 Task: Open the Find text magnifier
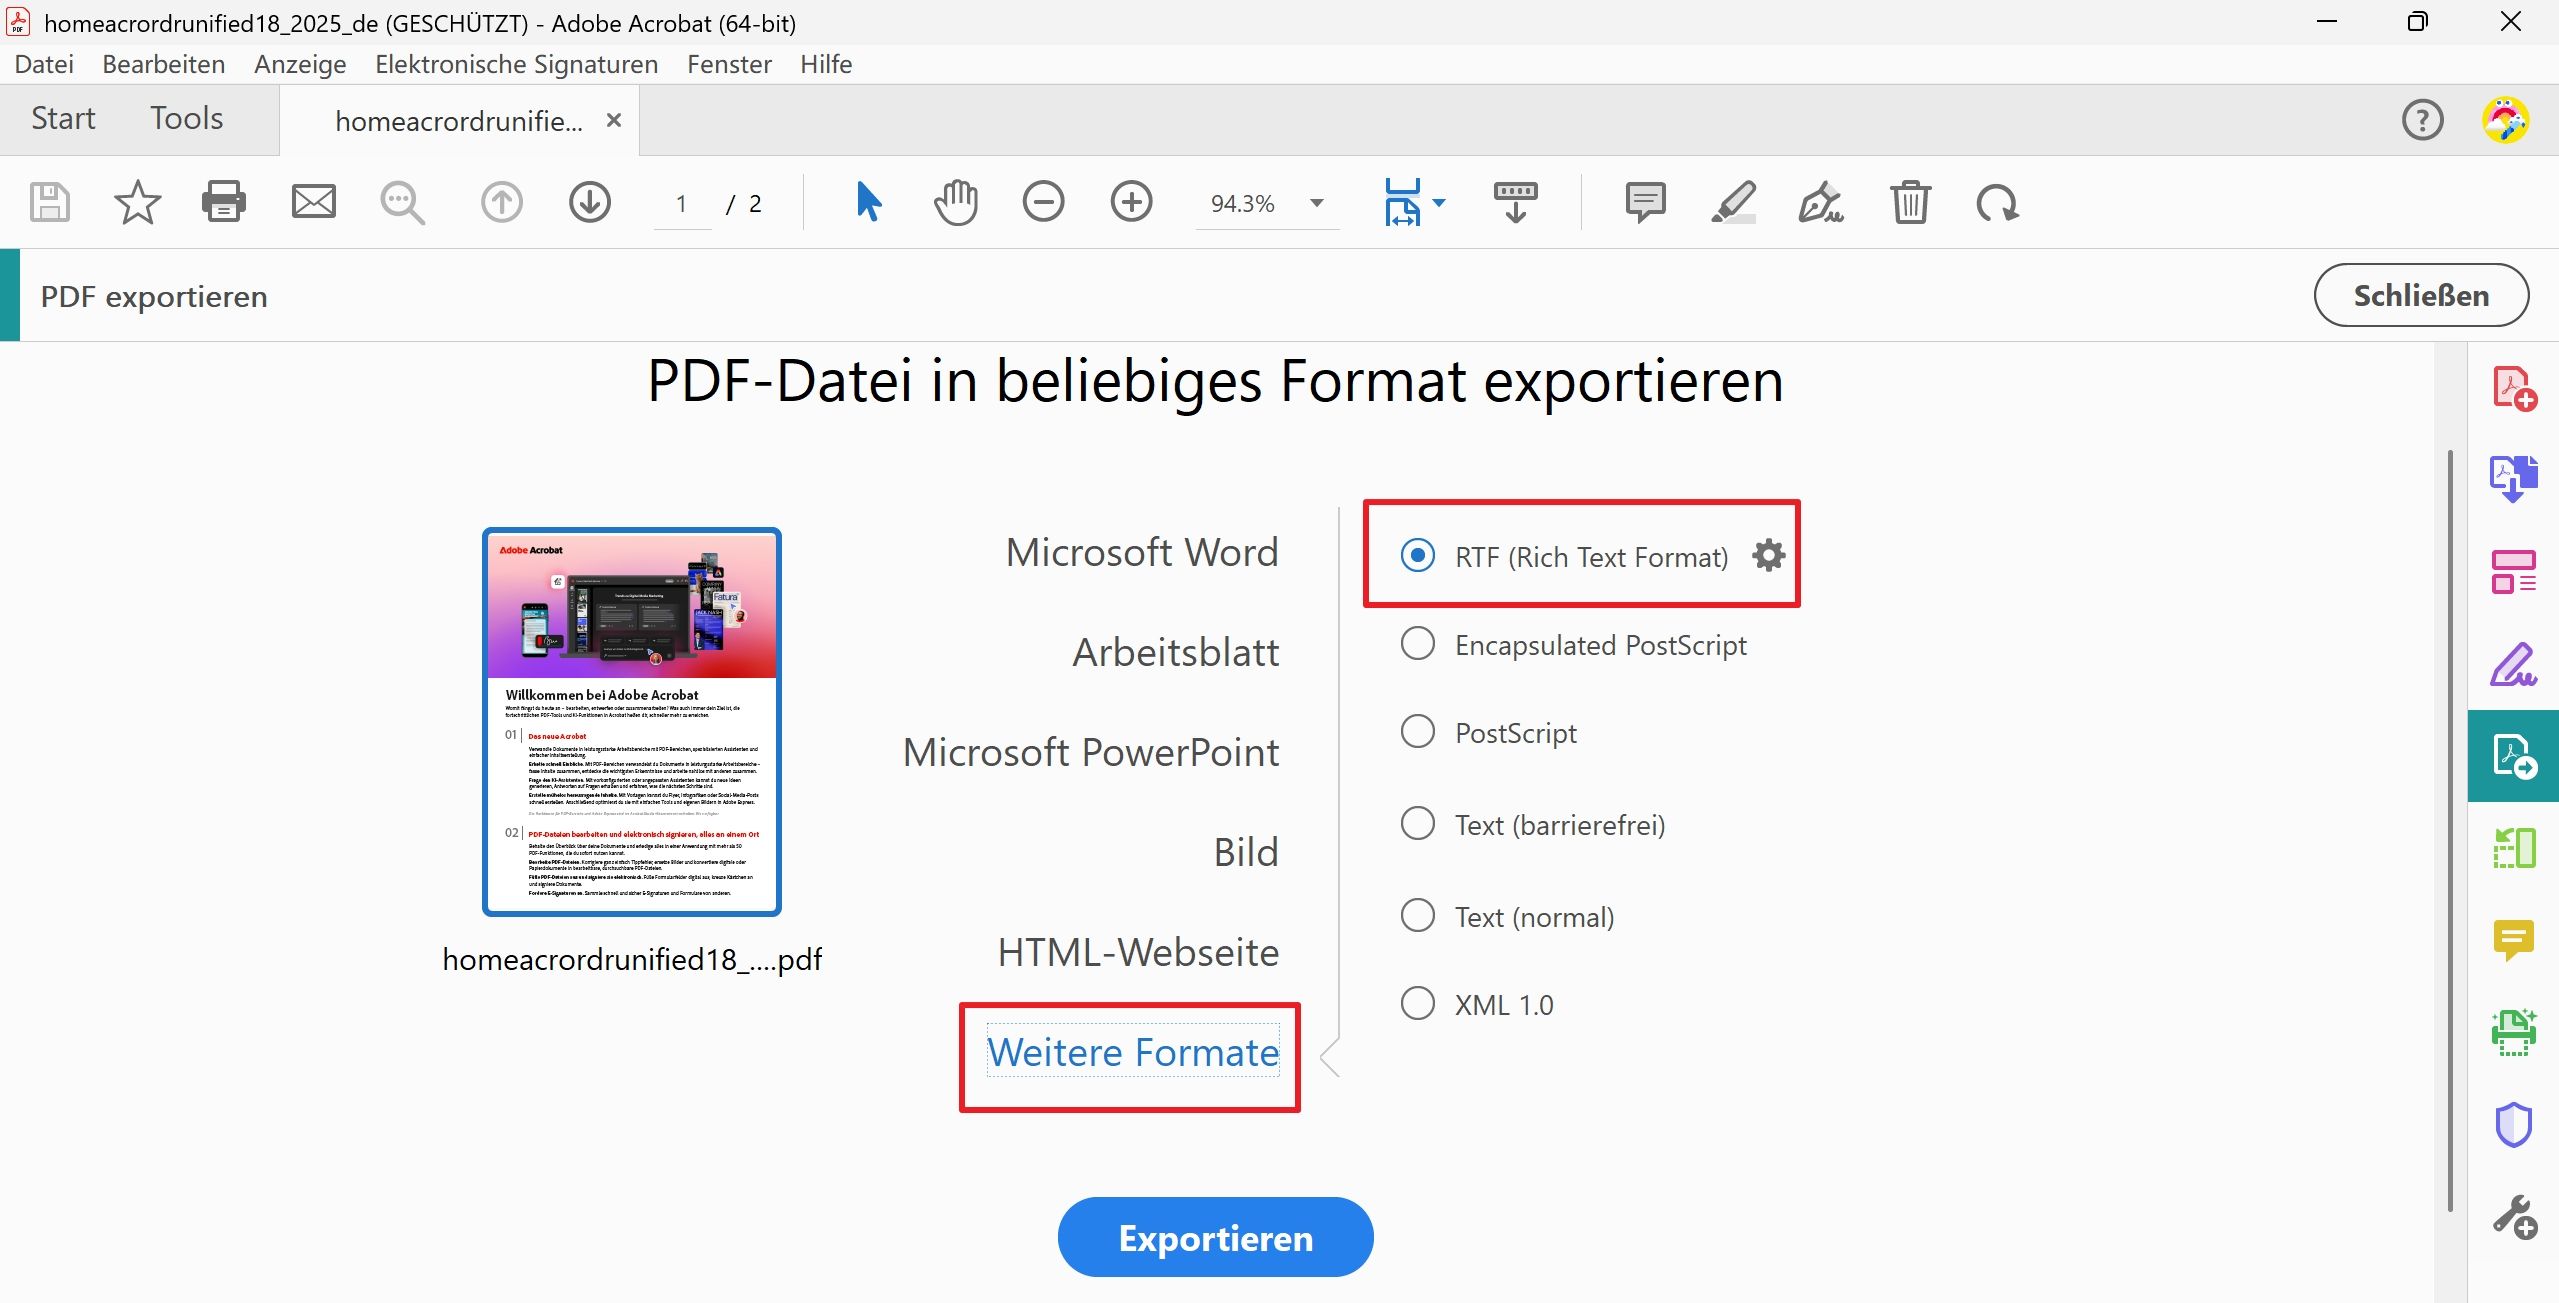point(402,203)
